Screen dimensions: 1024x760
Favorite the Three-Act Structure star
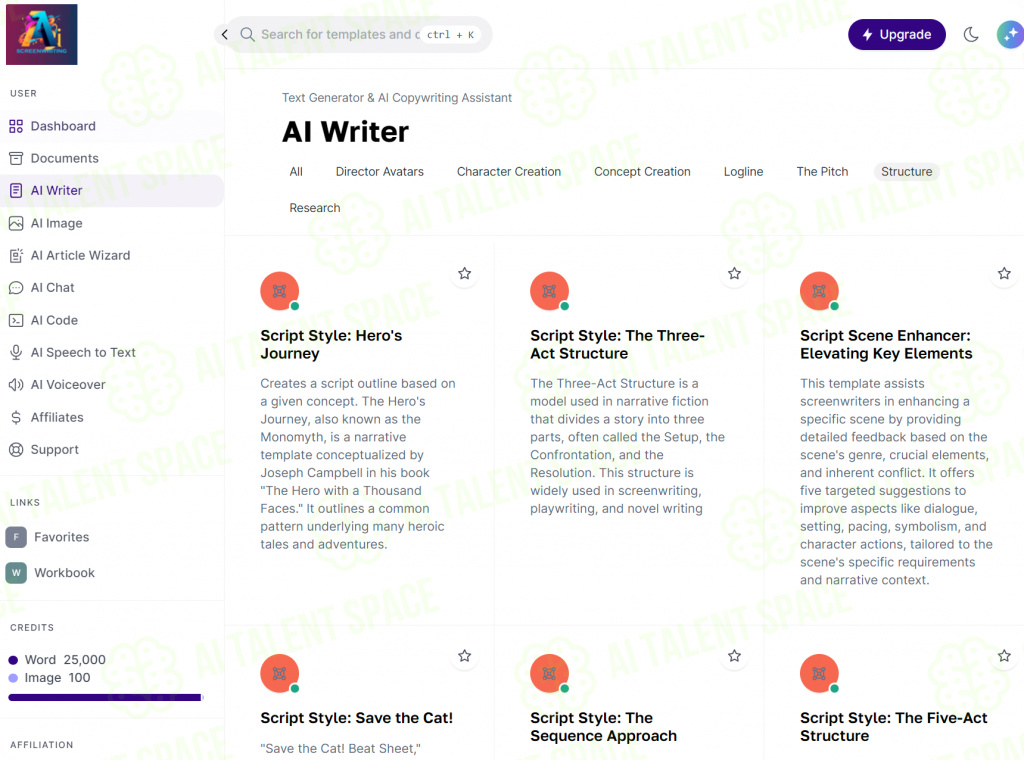click(734, 274)
